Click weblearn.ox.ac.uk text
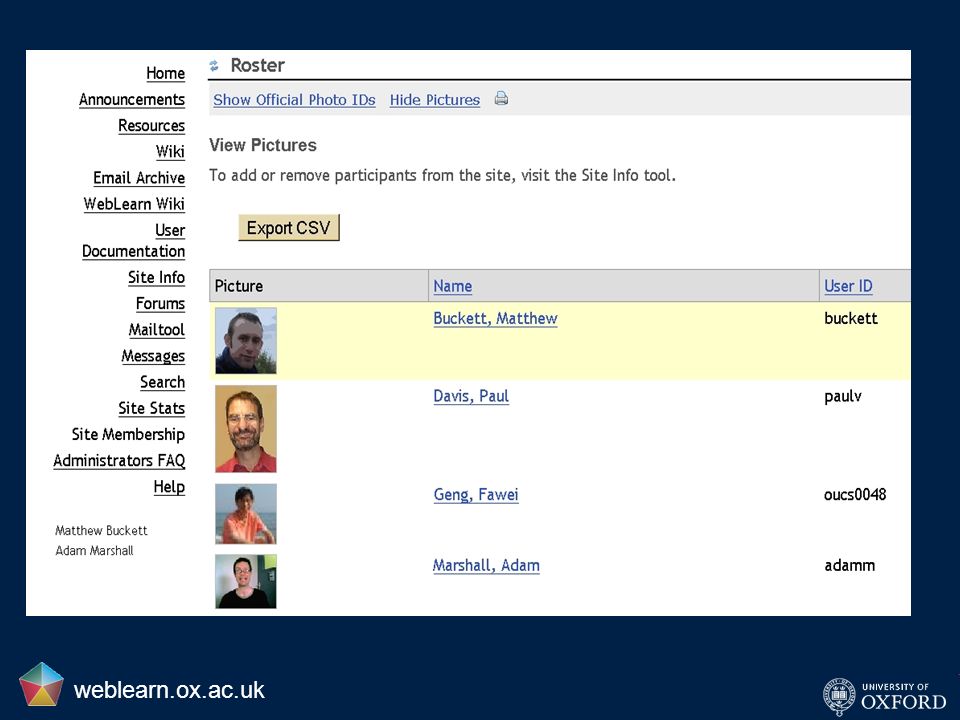The image size is (960, 720). (169, 690)
